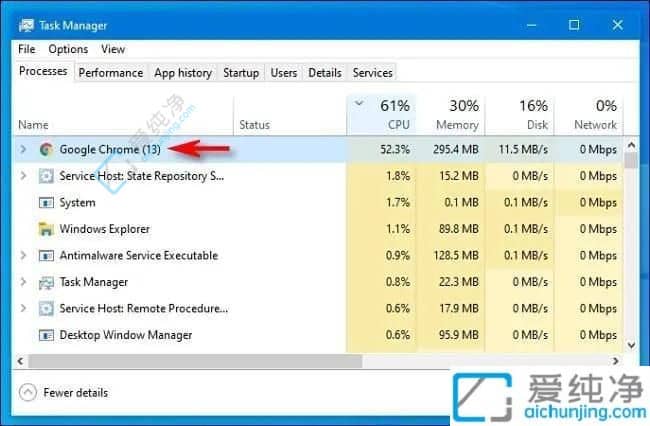Switch to the Startup tab

point(241,73)
